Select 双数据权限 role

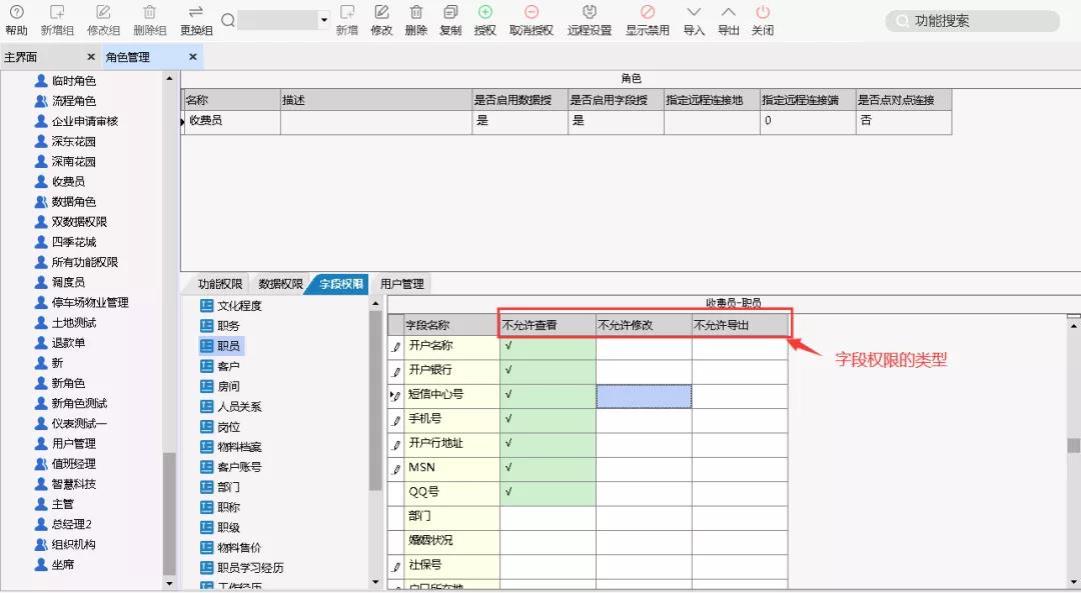click(79, 221)
